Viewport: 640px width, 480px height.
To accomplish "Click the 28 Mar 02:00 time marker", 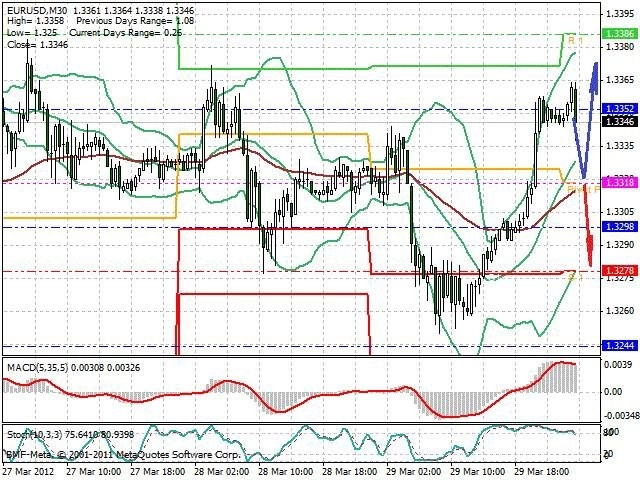I will 221,471.
